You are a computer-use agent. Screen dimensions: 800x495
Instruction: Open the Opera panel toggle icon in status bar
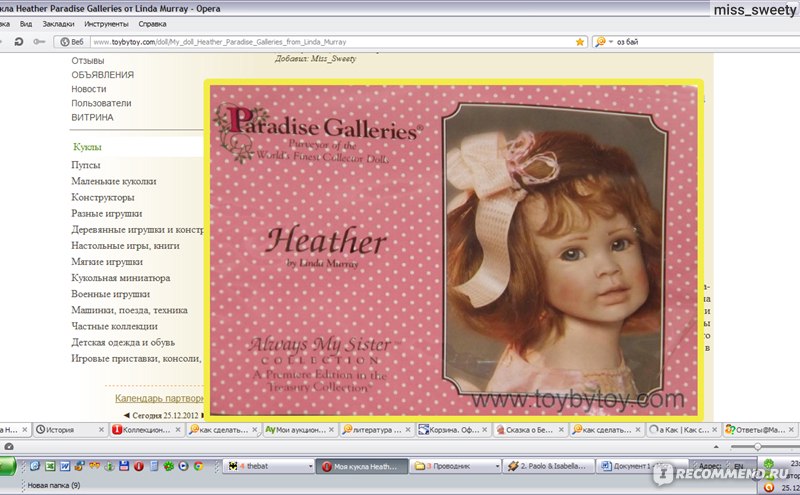click(9, 447)
